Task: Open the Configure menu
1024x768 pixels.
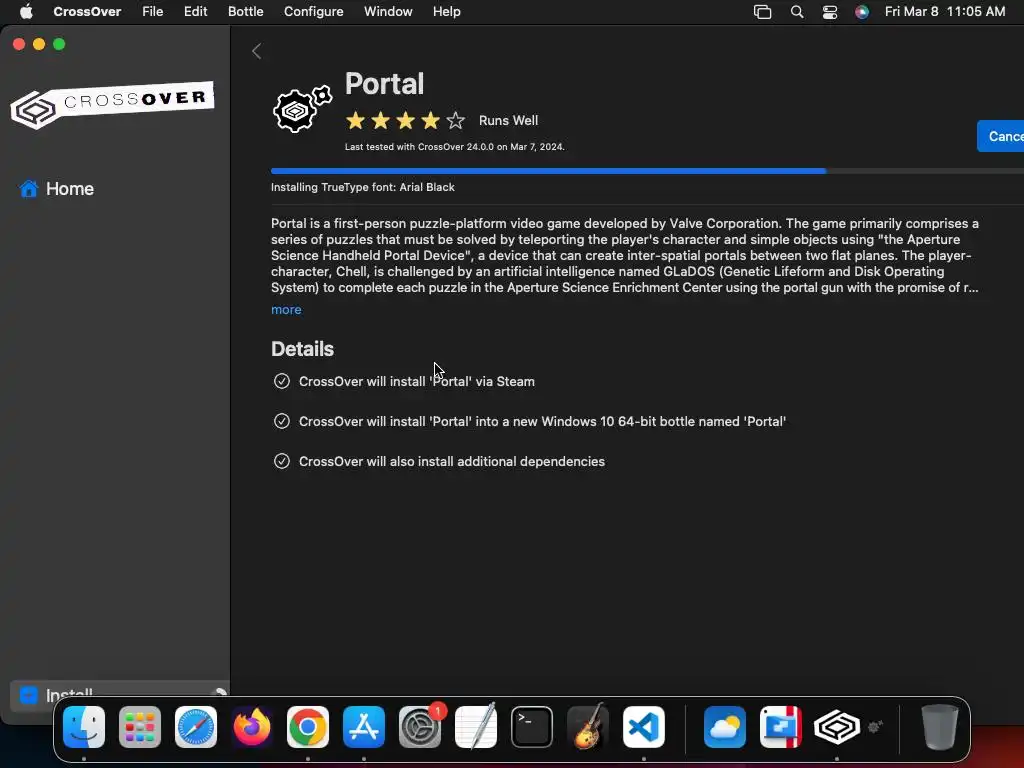Action: click(313, 11)
